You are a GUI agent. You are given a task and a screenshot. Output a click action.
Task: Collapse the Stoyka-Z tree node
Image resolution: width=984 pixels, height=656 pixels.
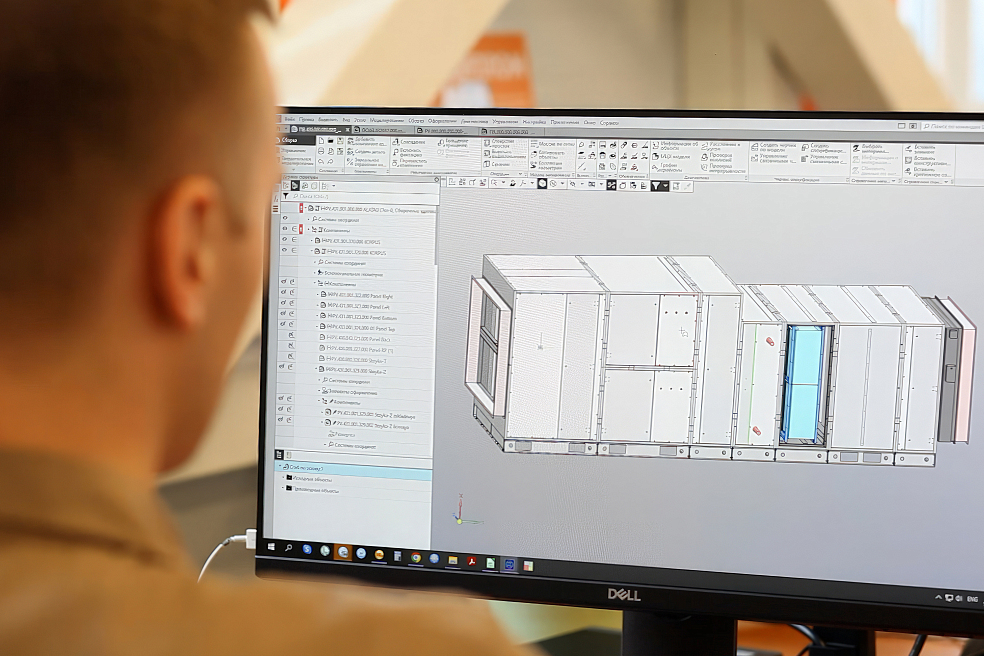click(x=316, y=369)
